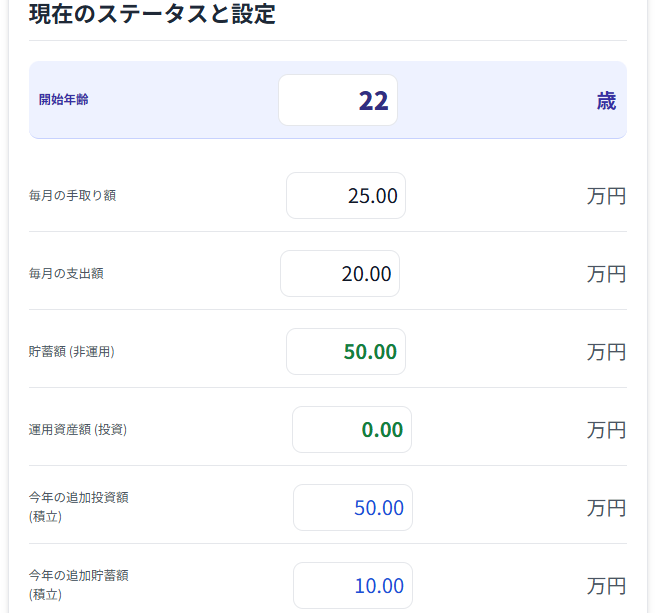Click the 現在のステータスと設定 heading
Viewport: 656px width, 613px height.
[x=152, y=13]
